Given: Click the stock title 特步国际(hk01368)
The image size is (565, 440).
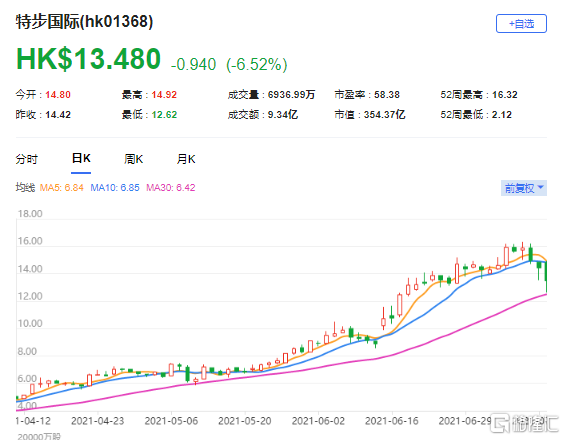Looking at the screenshot, I should 84,22.
